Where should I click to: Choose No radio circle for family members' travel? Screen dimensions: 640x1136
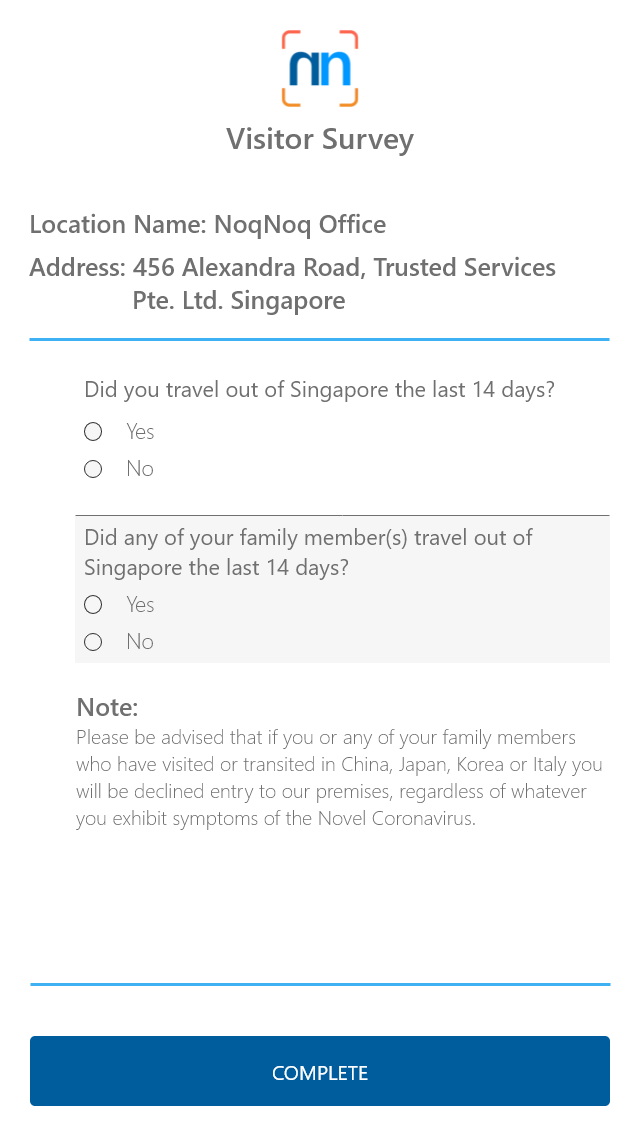(93, 642)
